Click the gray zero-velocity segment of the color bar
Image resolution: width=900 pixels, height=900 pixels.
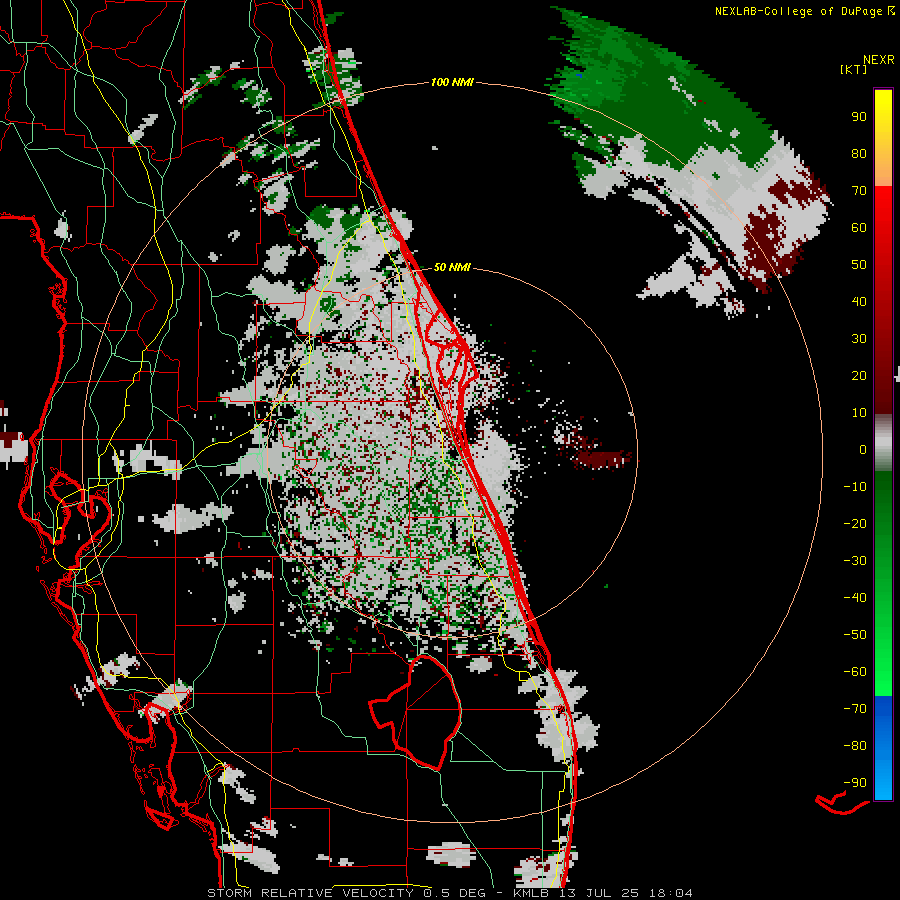pyautogui.click(x=883, y=443)
